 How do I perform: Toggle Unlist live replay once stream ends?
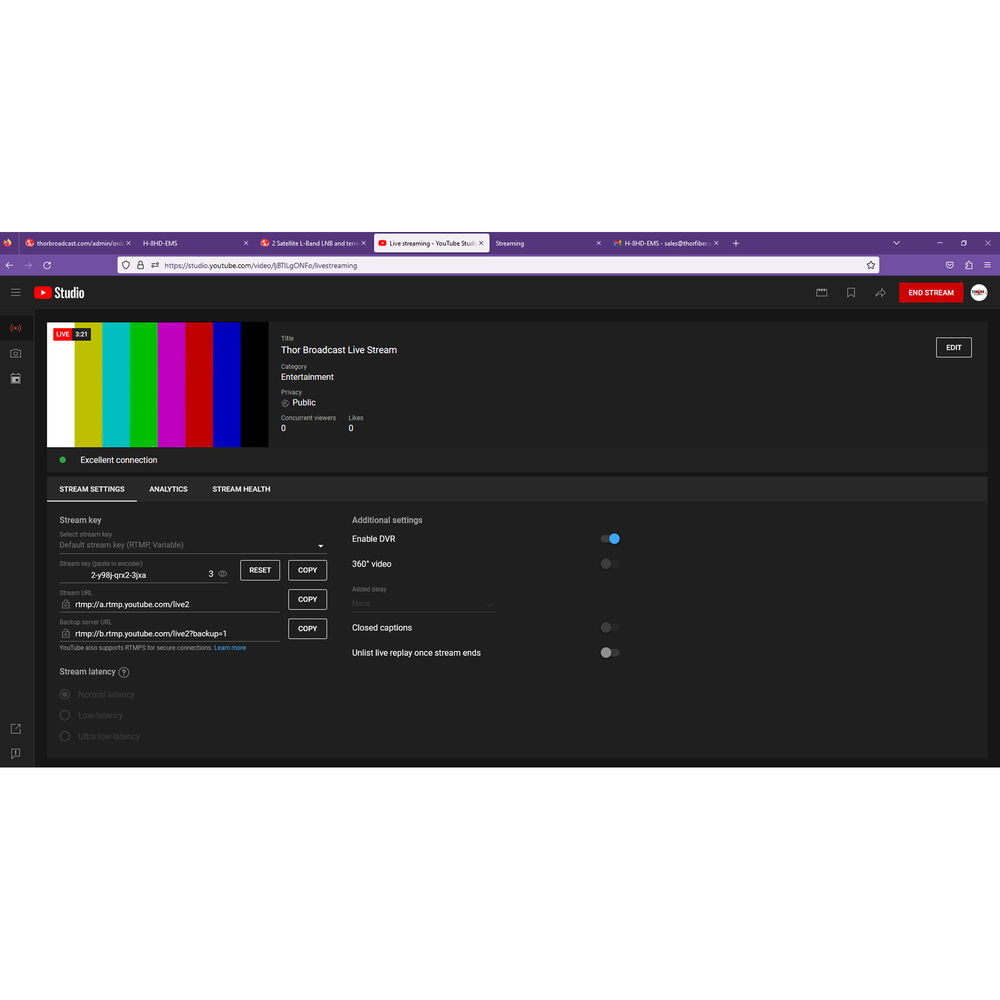(x=610, y=653)
